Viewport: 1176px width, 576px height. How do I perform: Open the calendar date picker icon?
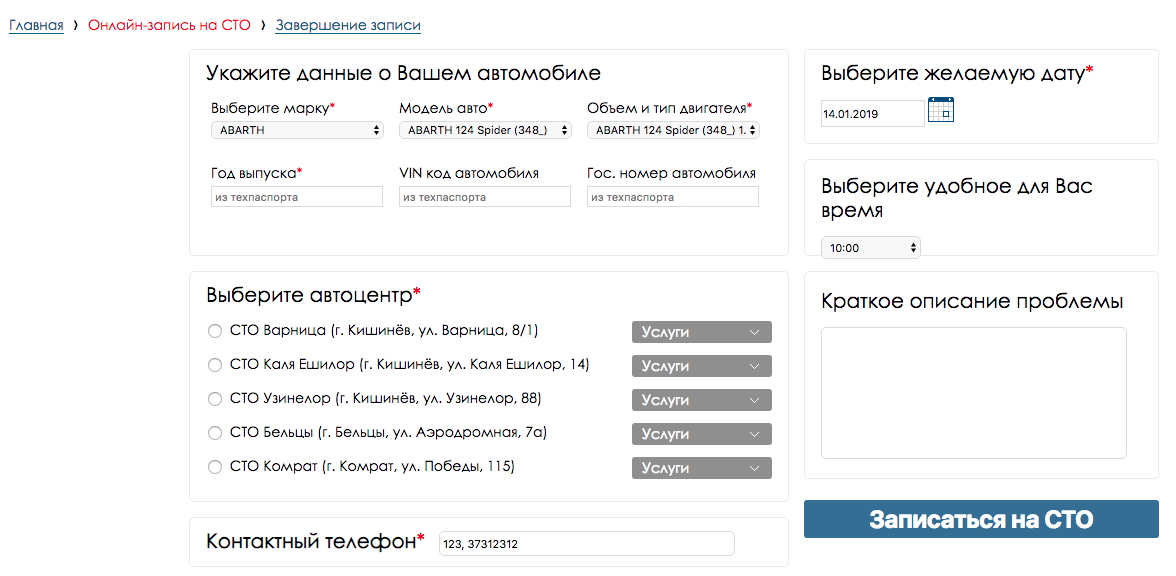[x=940, y=109]
